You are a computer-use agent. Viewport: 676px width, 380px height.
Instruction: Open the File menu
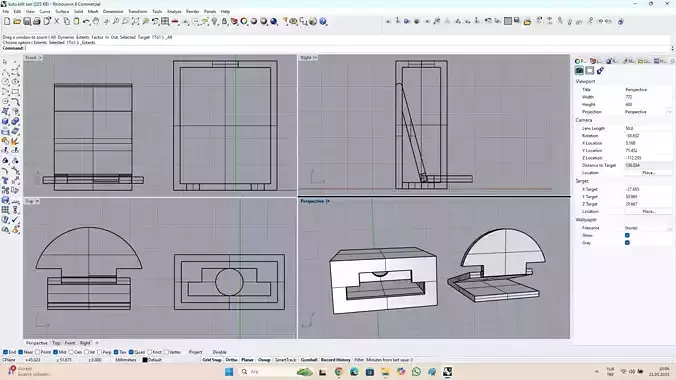coord(6,12)
